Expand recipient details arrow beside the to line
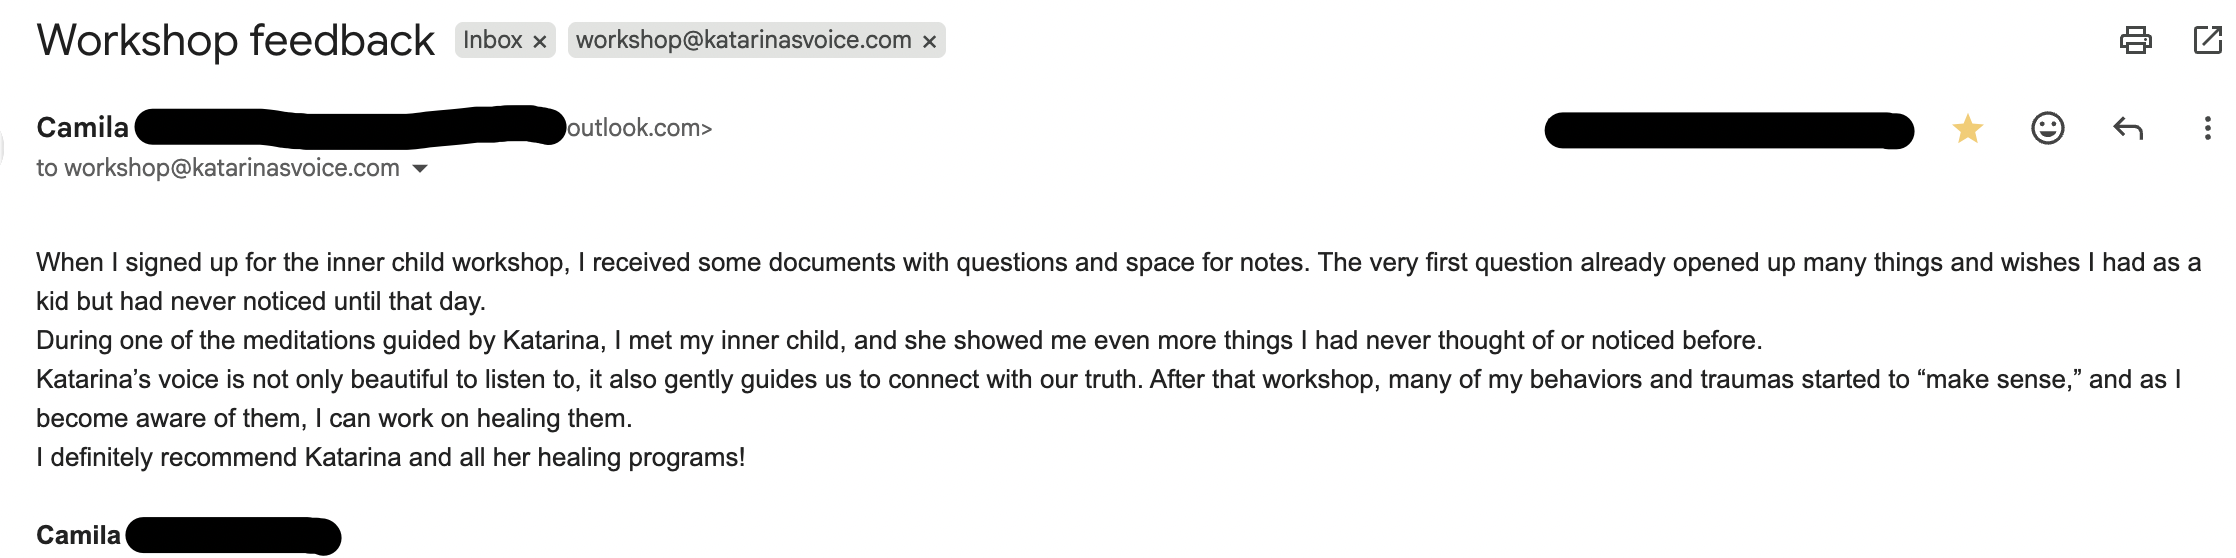 [420, 169]
